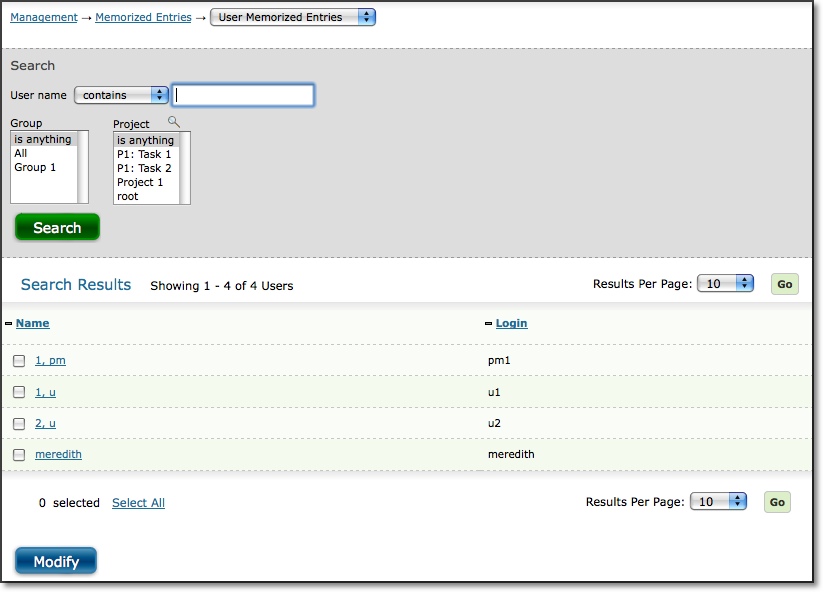Select 'Group 1' in Group list
Viewport: 824px width, 593px height.
click(x=44, y=168)
